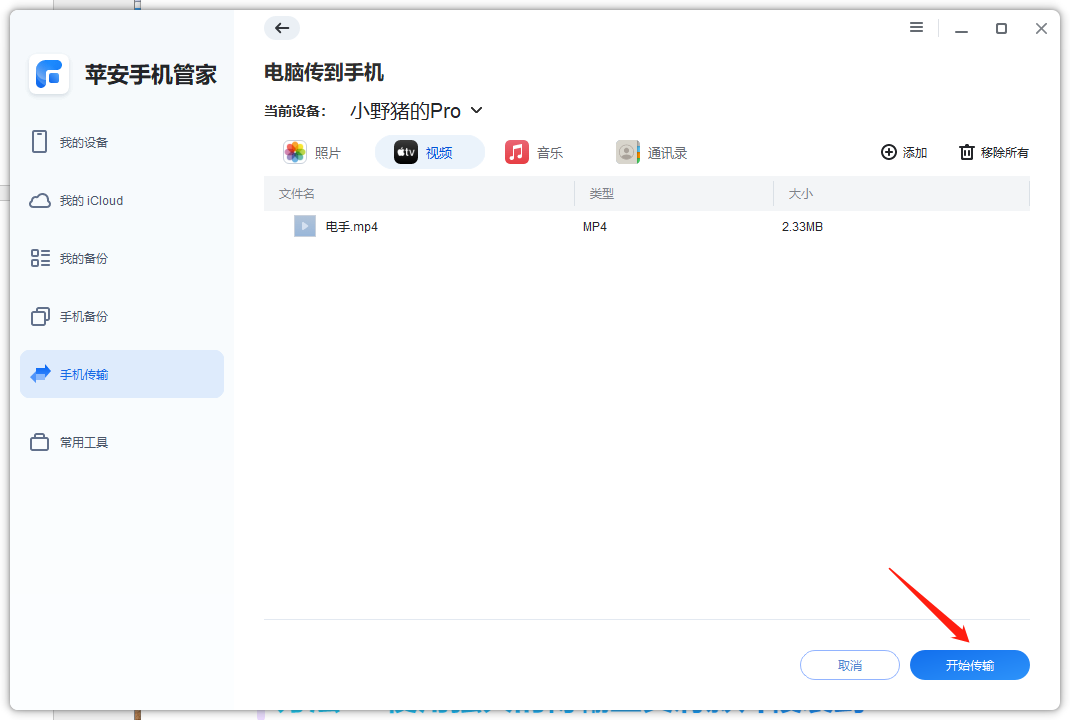
Task: Open the 小野猪的Pro device selector
Action: click(404, 110)
